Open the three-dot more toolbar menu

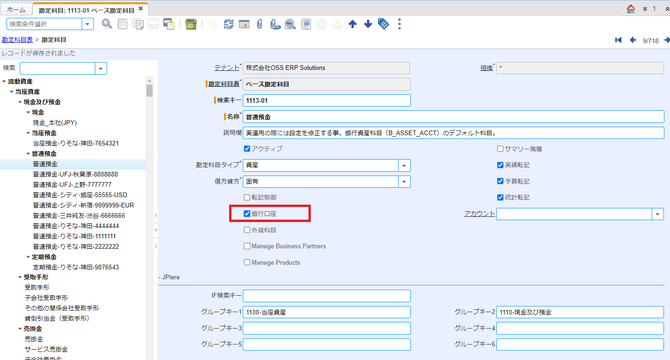[x=400, y=24]
